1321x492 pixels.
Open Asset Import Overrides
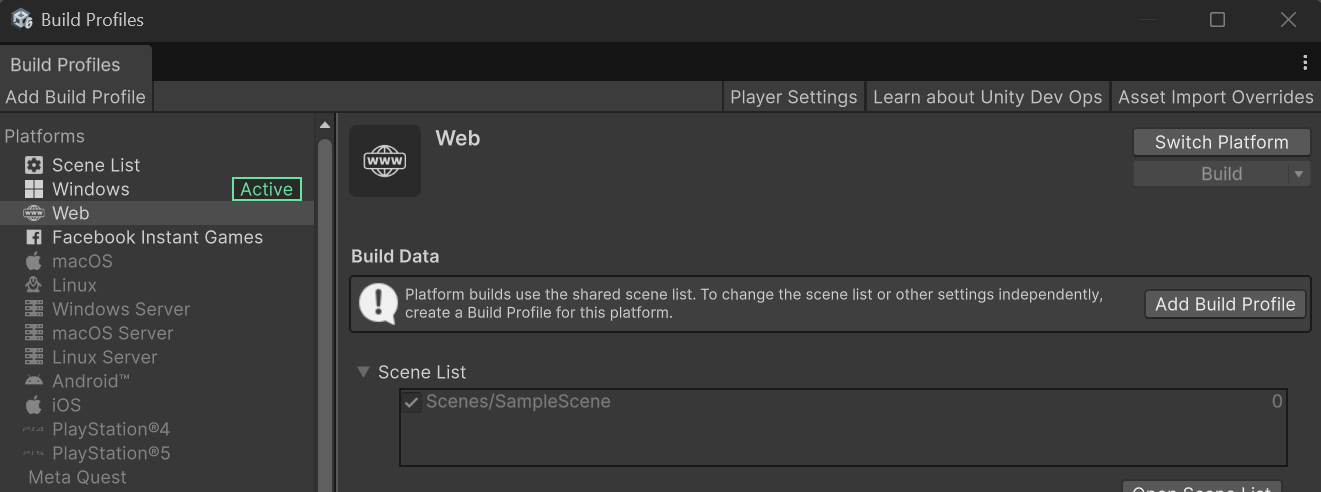coord(1215,97)
